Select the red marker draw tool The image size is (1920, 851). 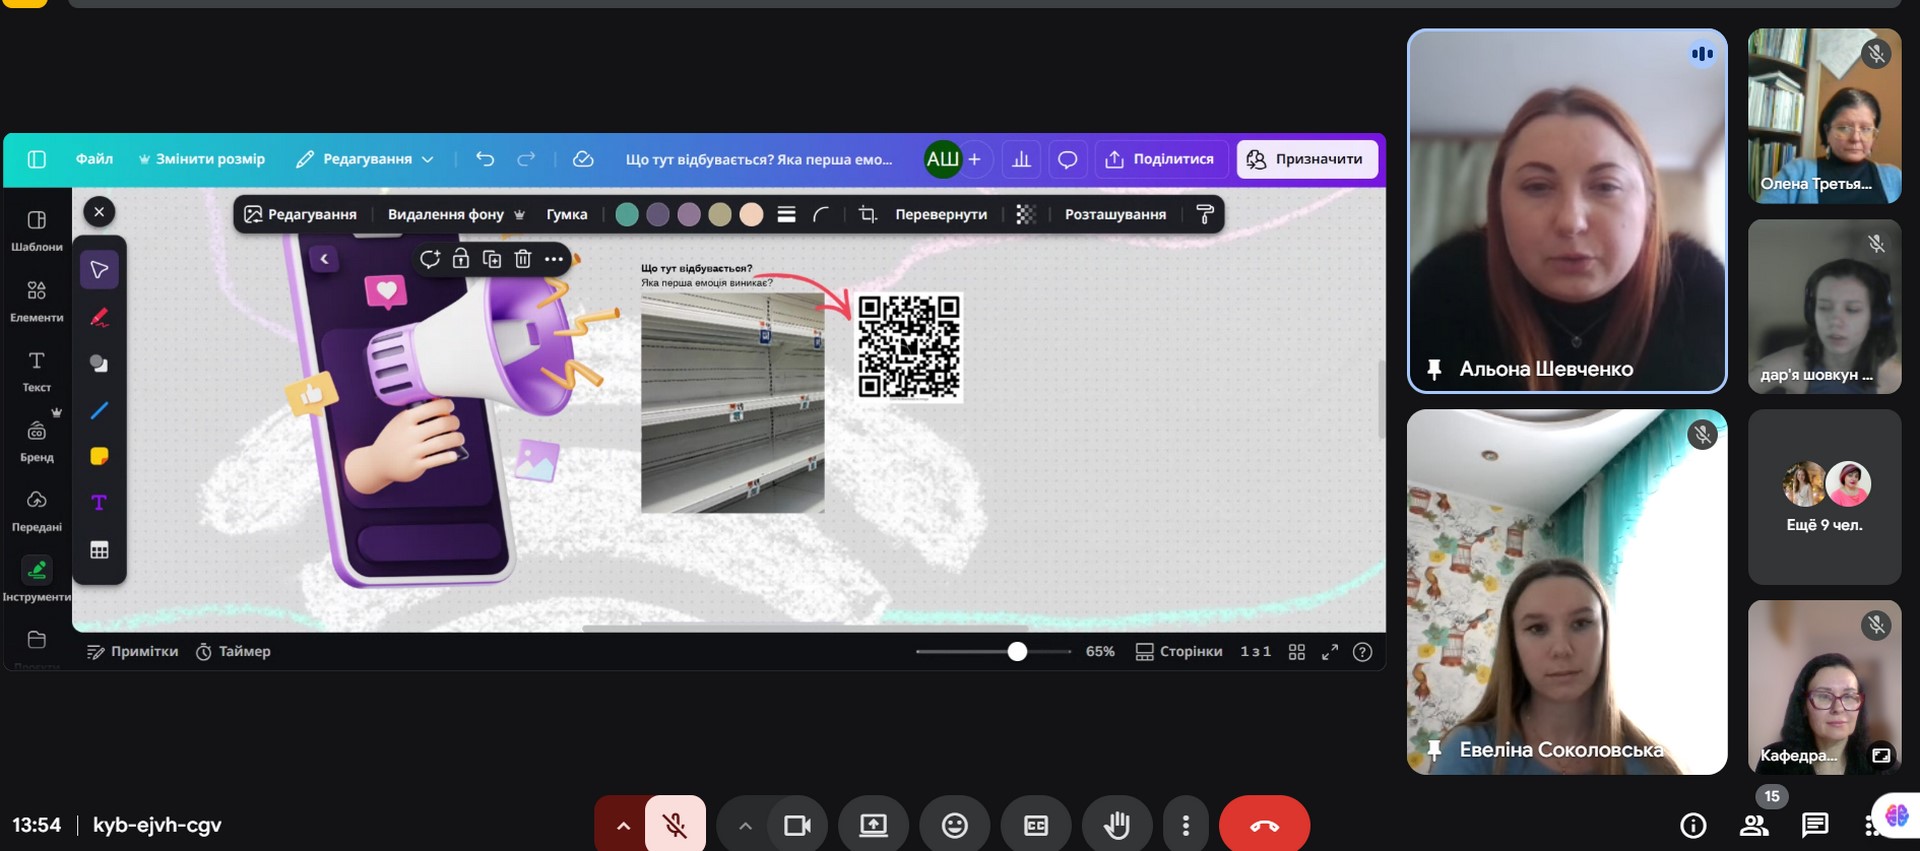(x=99, y=317)
